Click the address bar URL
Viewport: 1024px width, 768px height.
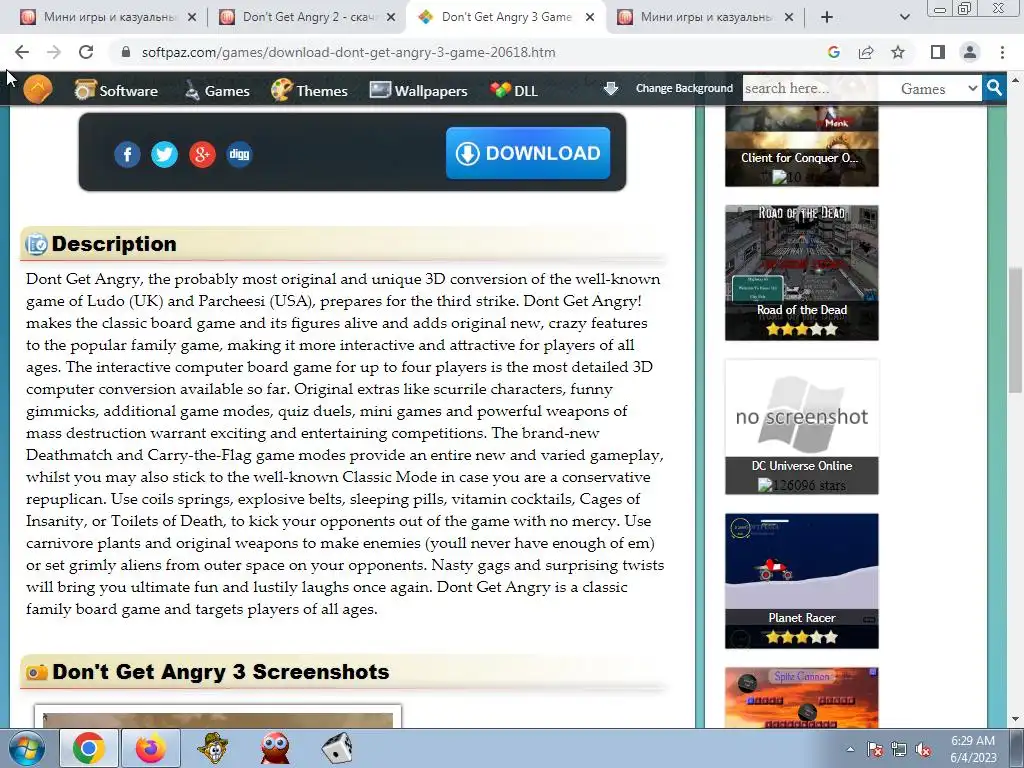point(349,52)
